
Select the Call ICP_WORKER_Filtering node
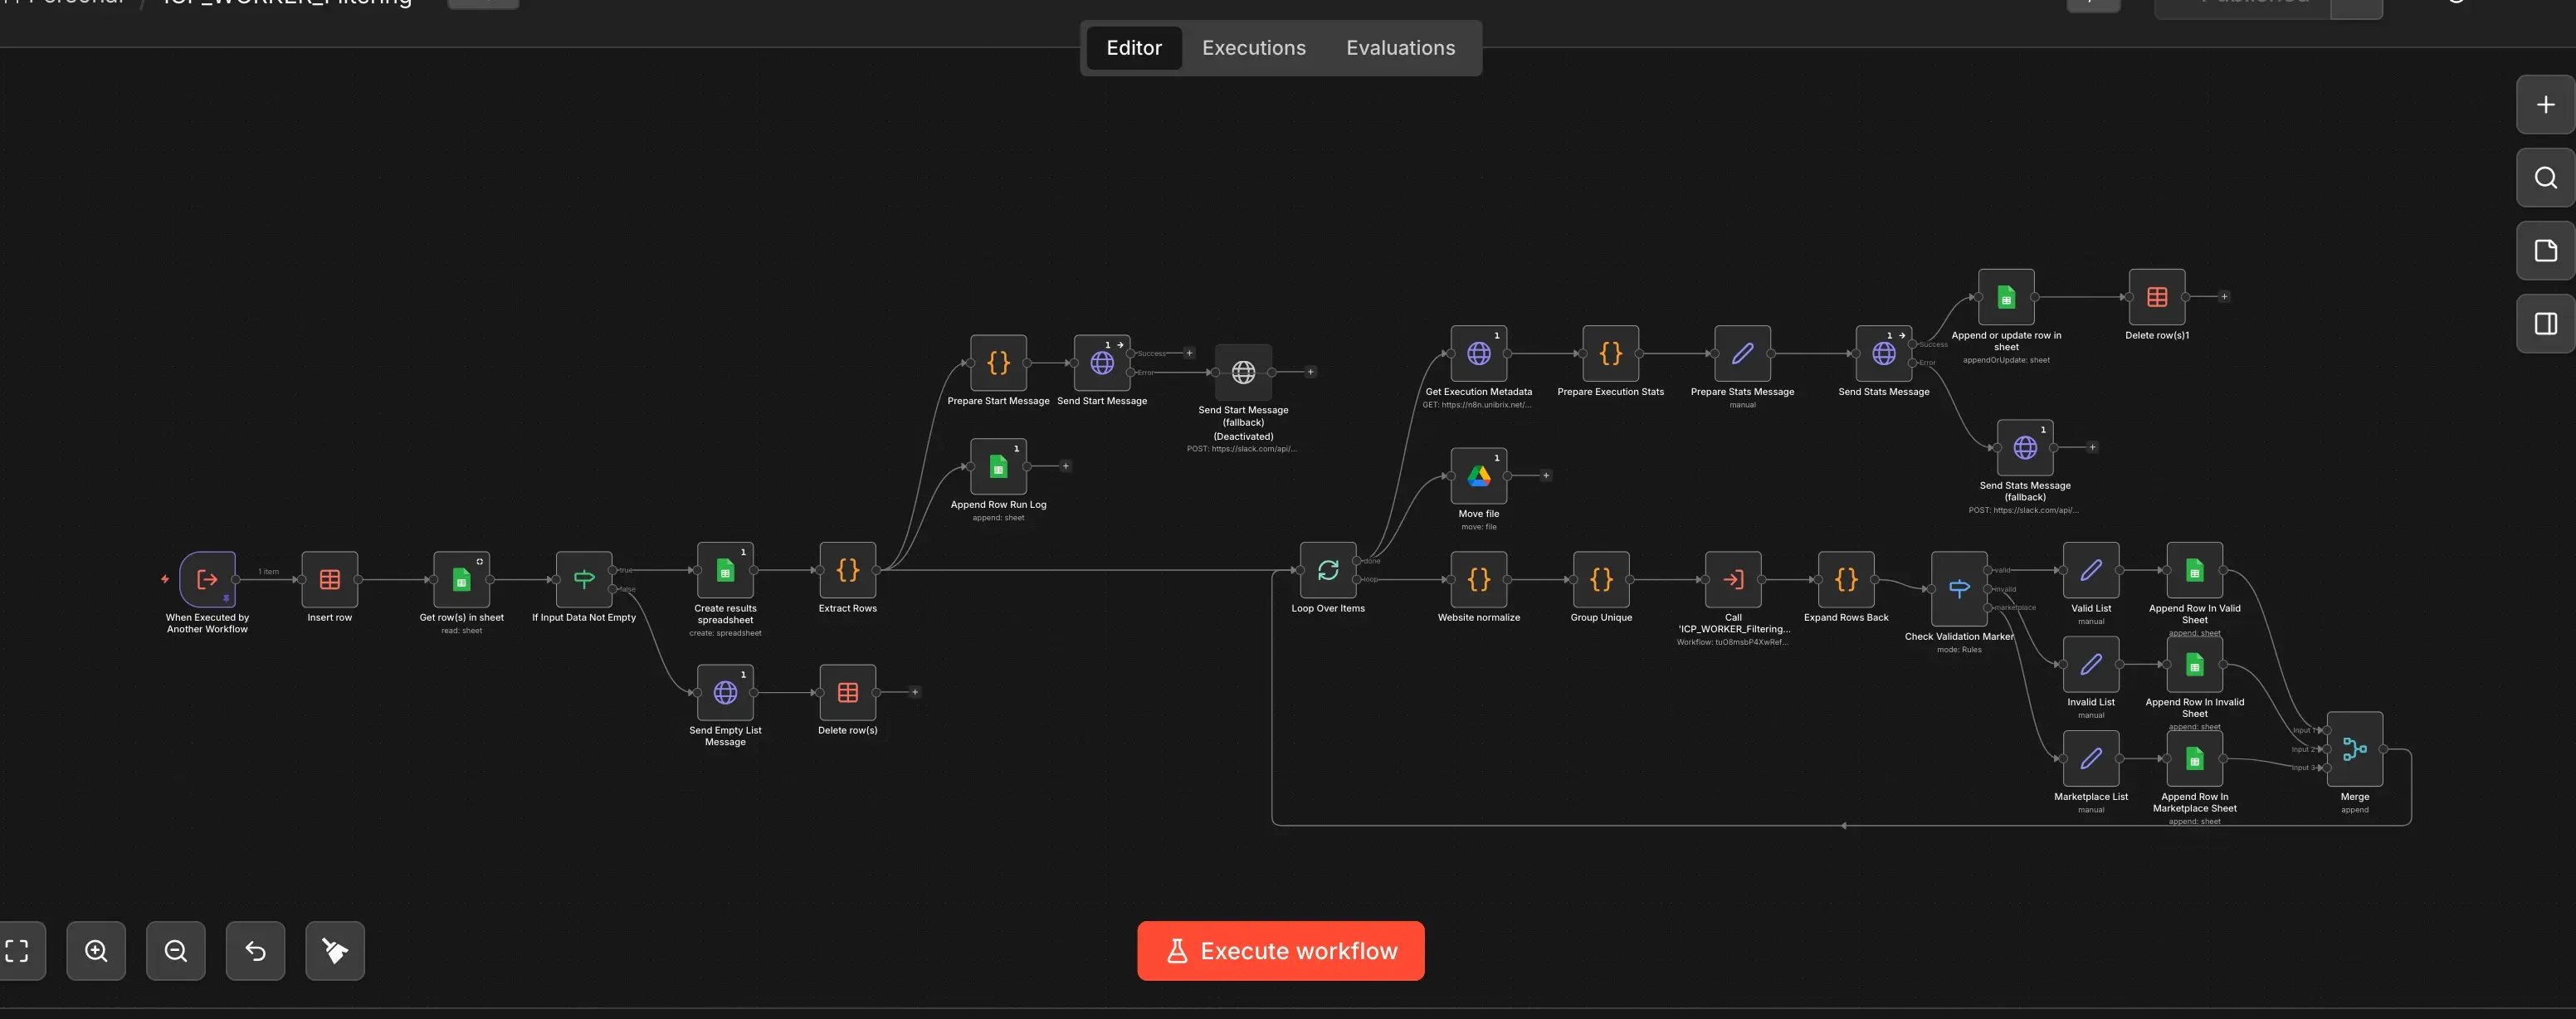point(1733,579)
